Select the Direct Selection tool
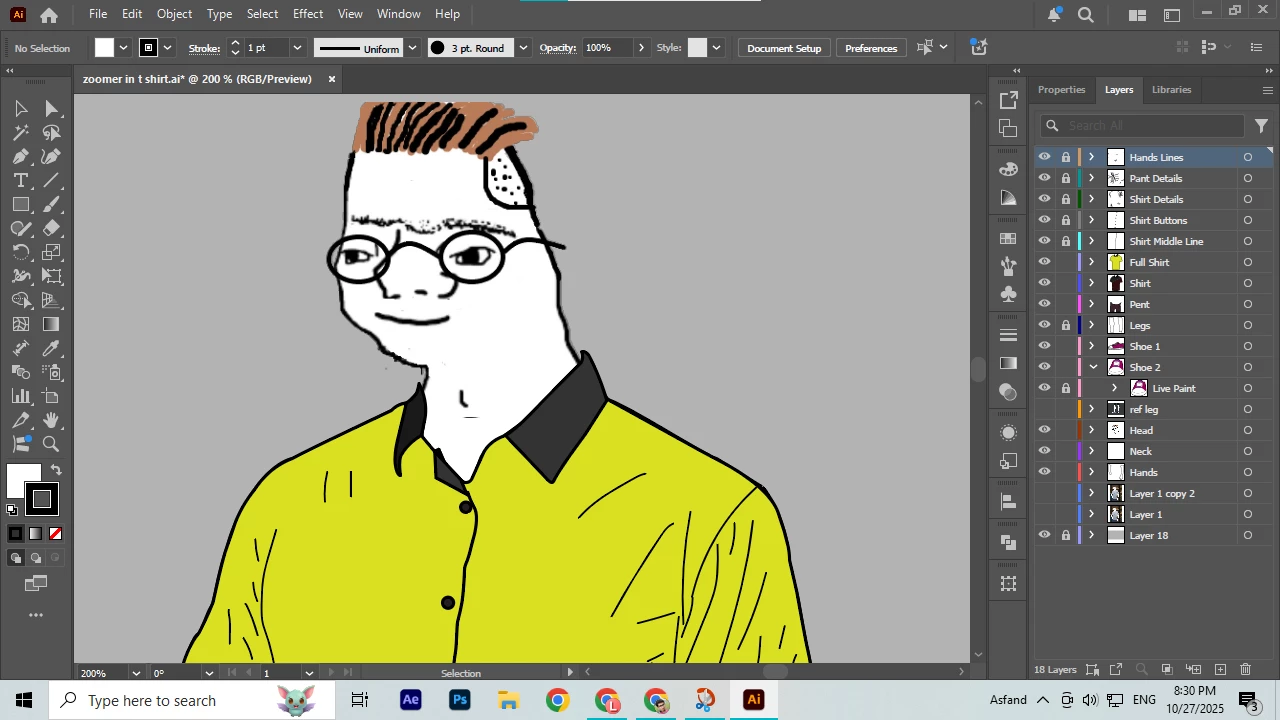 tap(52, 108)
